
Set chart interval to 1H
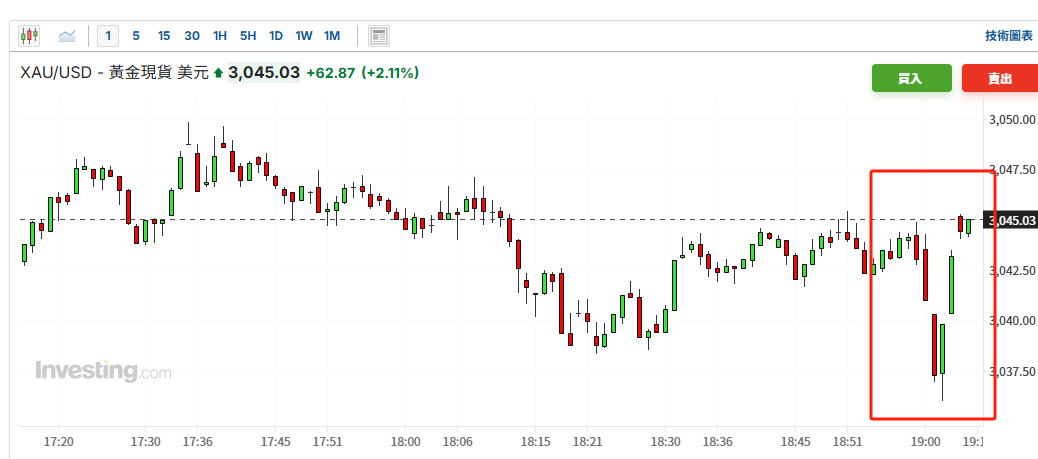(220, 36)
